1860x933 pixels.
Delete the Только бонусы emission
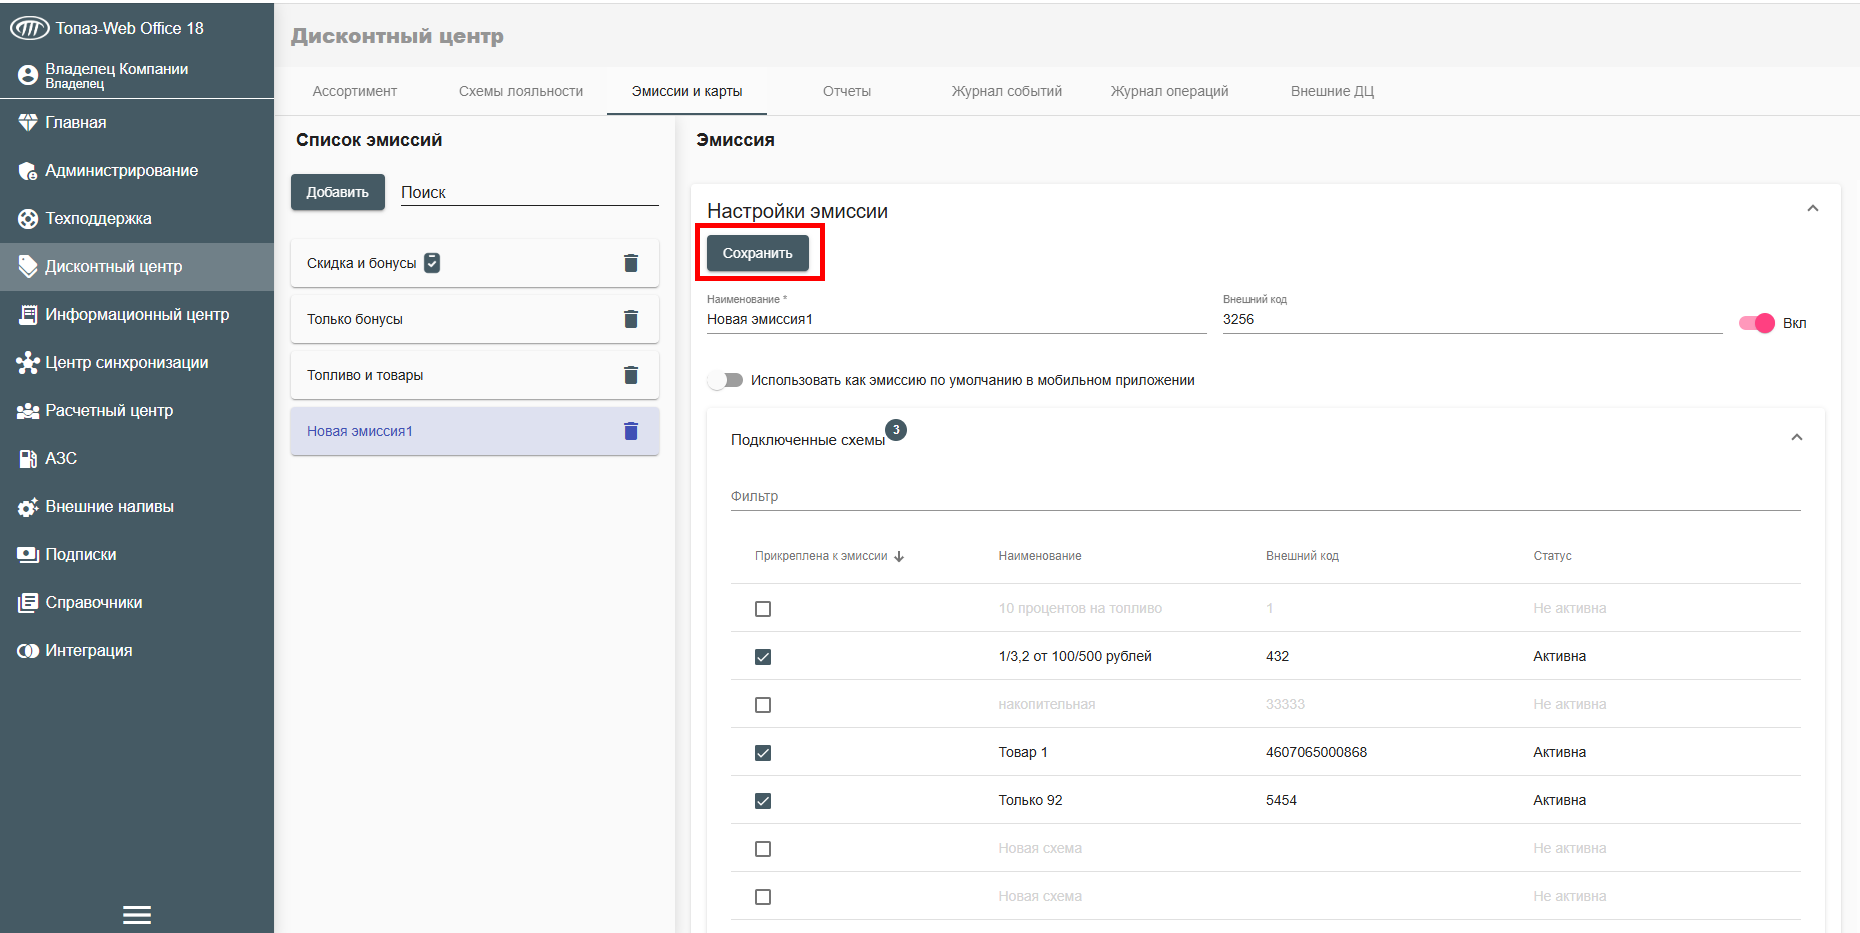(x=631, y=319)
